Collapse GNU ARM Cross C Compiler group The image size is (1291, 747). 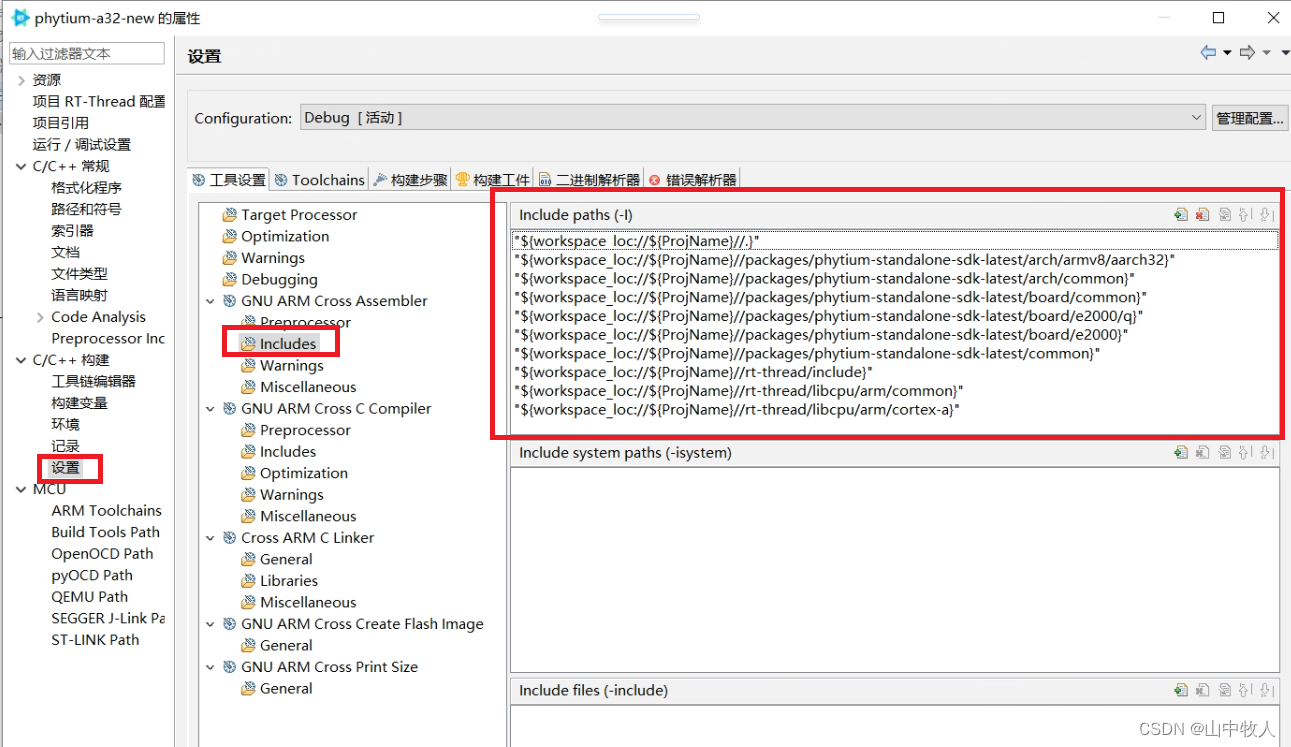point(210,408)
